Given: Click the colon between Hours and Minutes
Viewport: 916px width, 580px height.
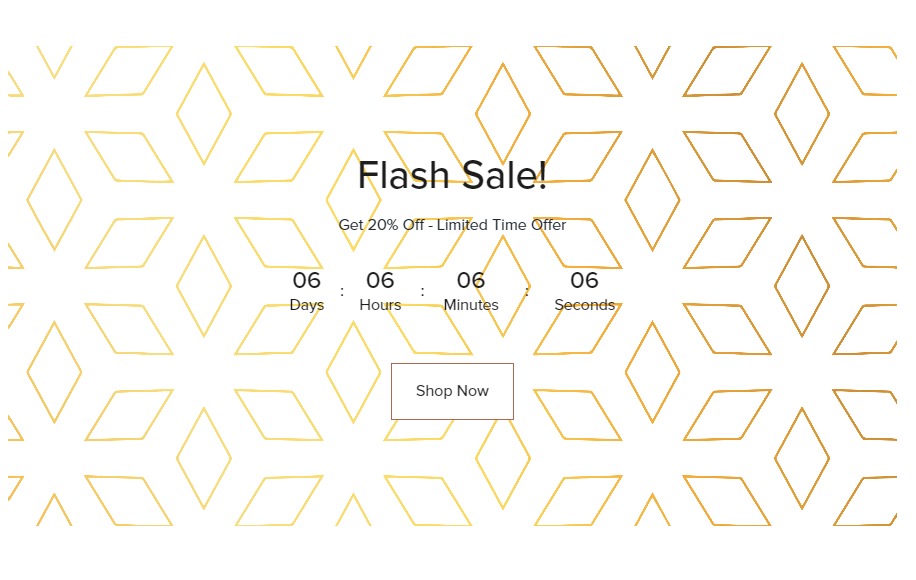Looking at the screenshot, I should [x=422, y=291].
